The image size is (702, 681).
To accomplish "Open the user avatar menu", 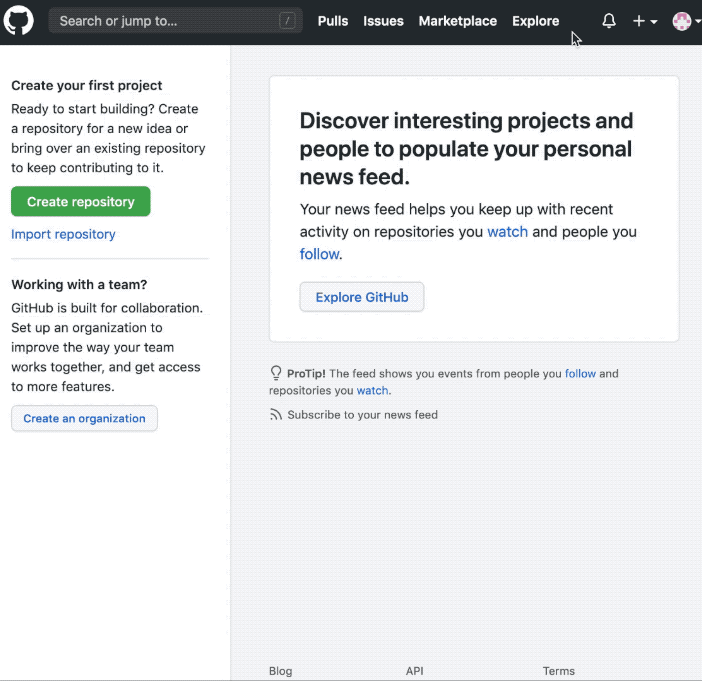I will pyautogui.click(x=686, y=21).
